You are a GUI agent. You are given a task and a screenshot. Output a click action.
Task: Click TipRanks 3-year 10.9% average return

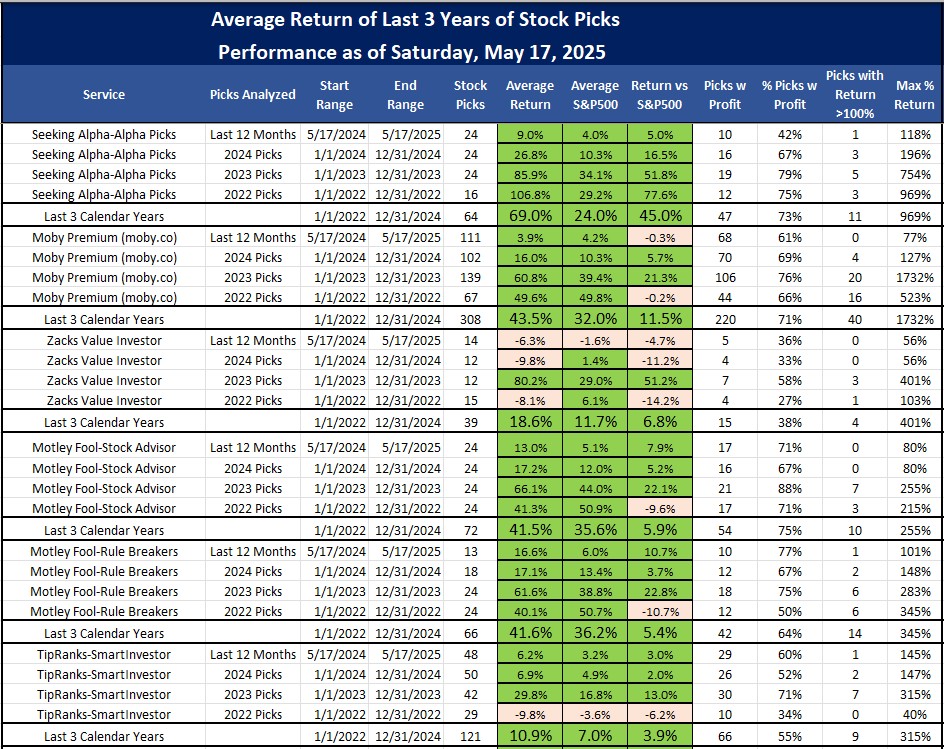point(530,735)
